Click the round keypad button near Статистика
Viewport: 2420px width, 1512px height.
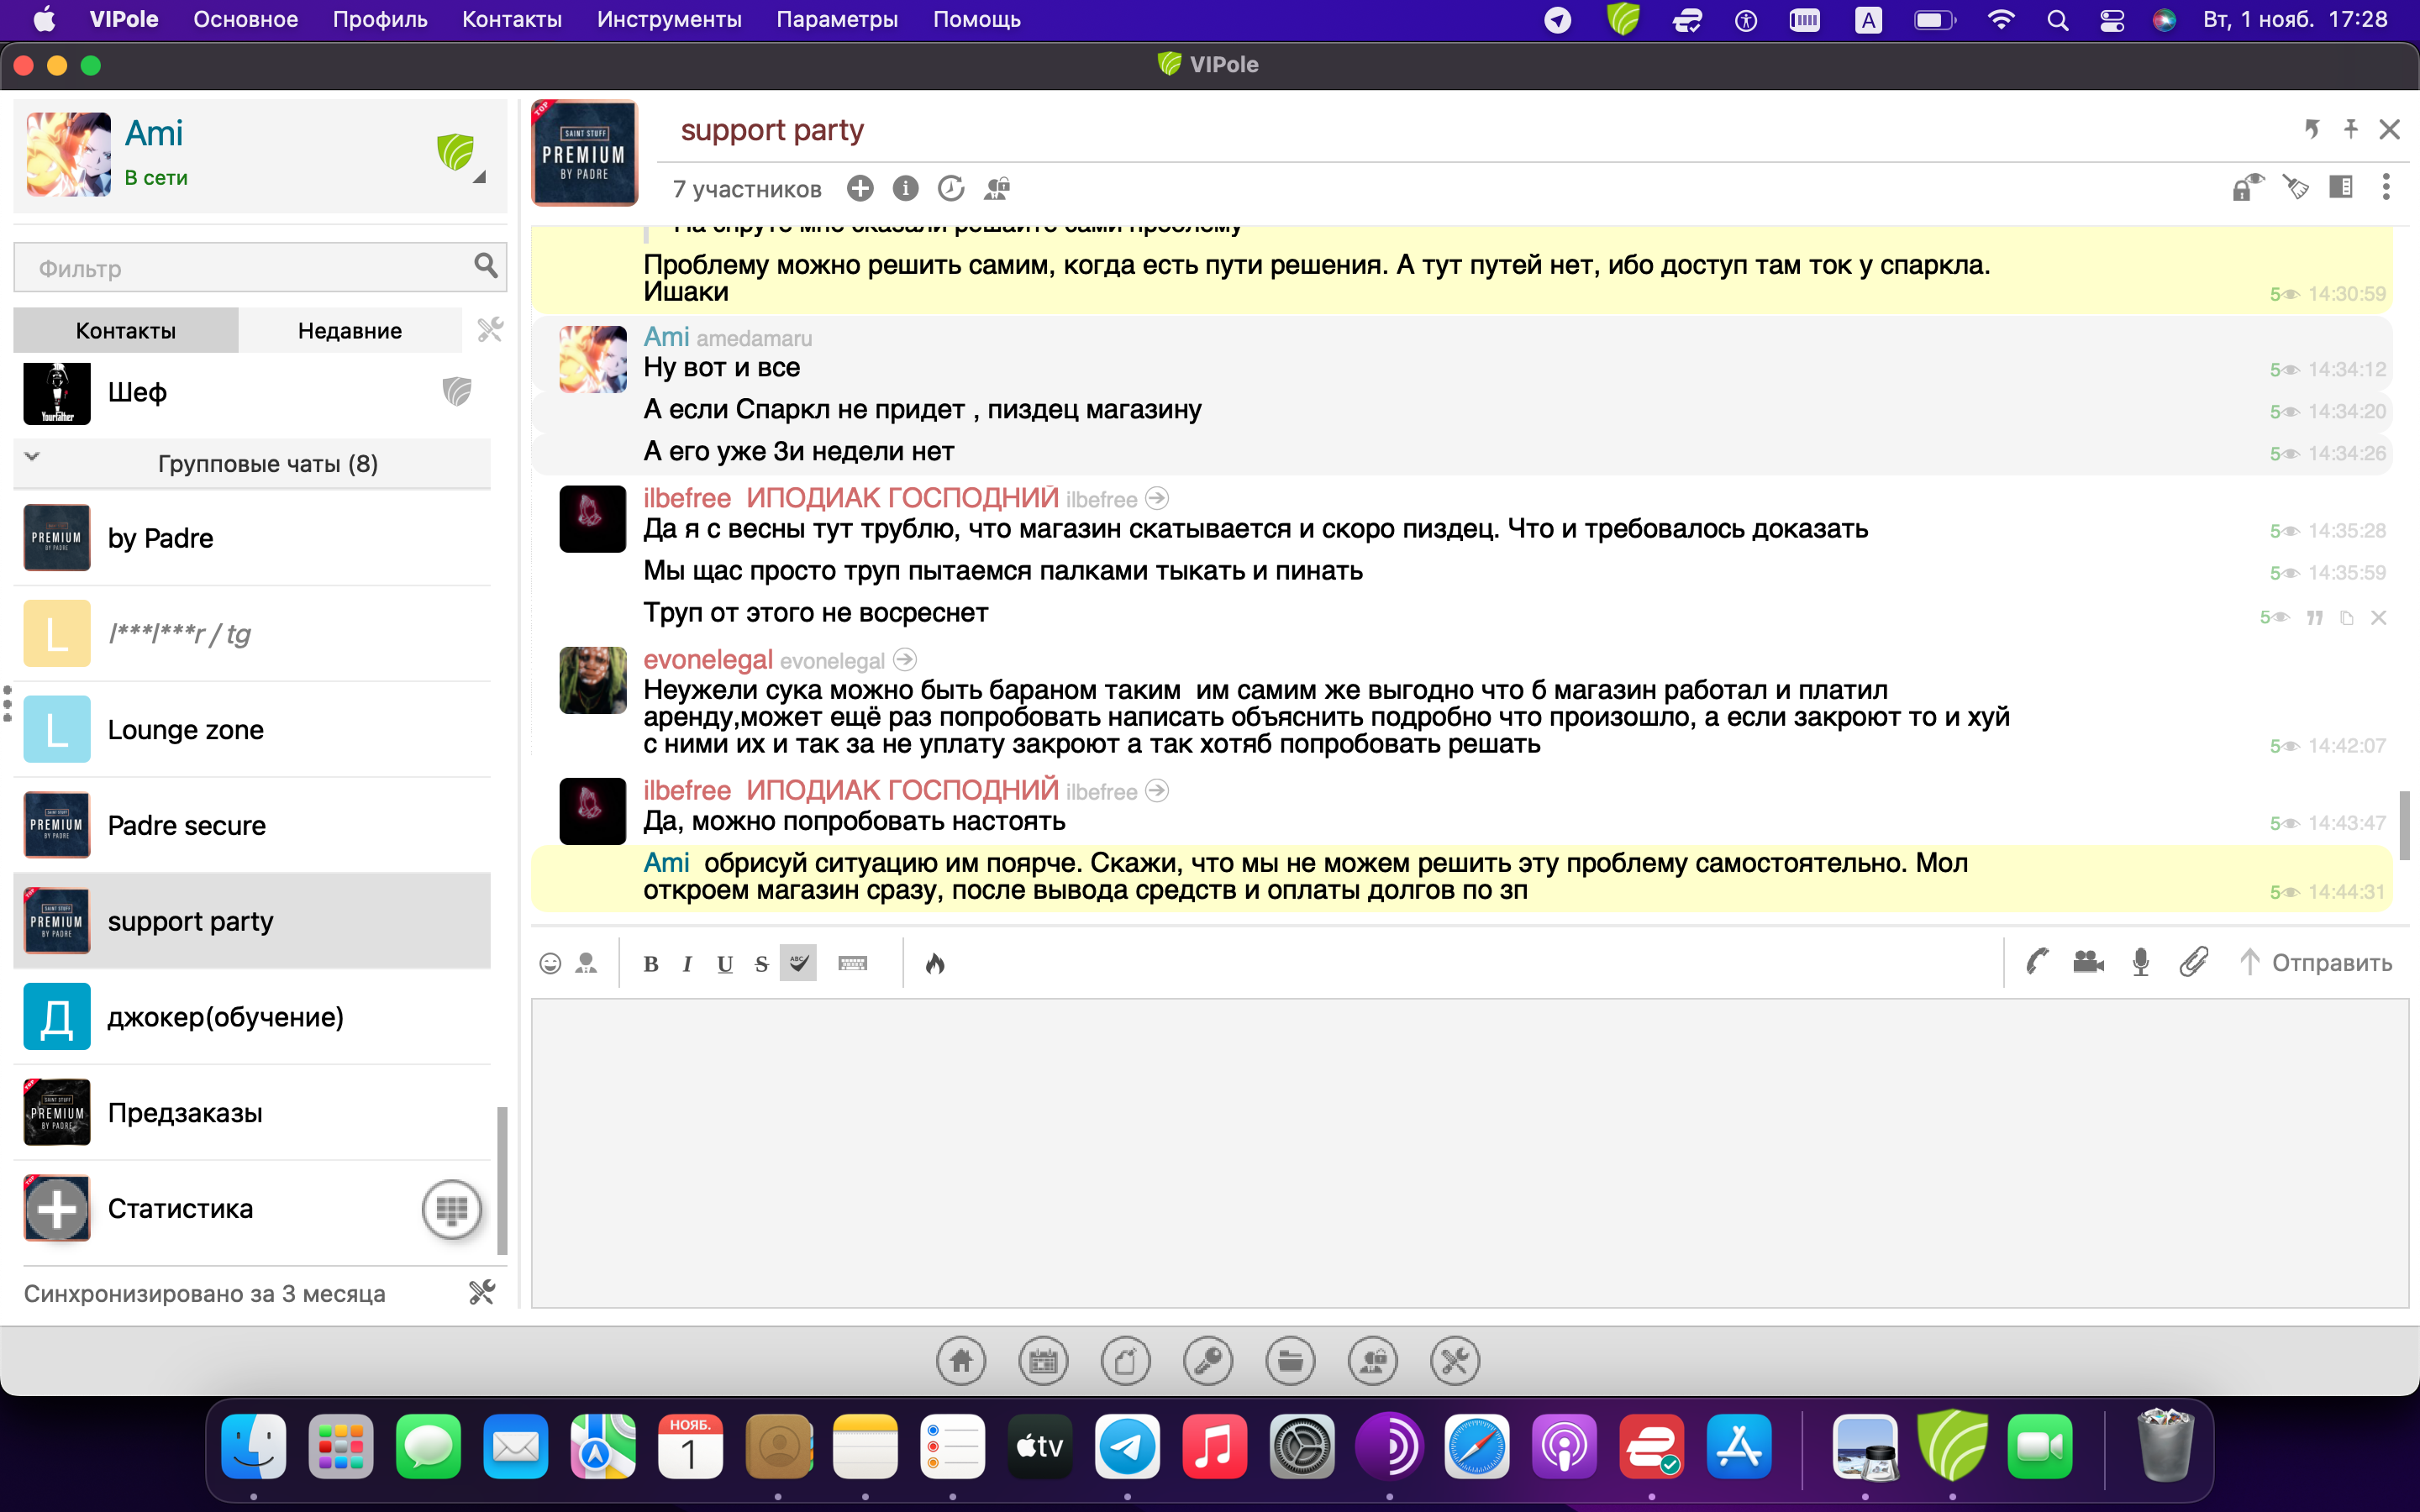(452, 1209)
